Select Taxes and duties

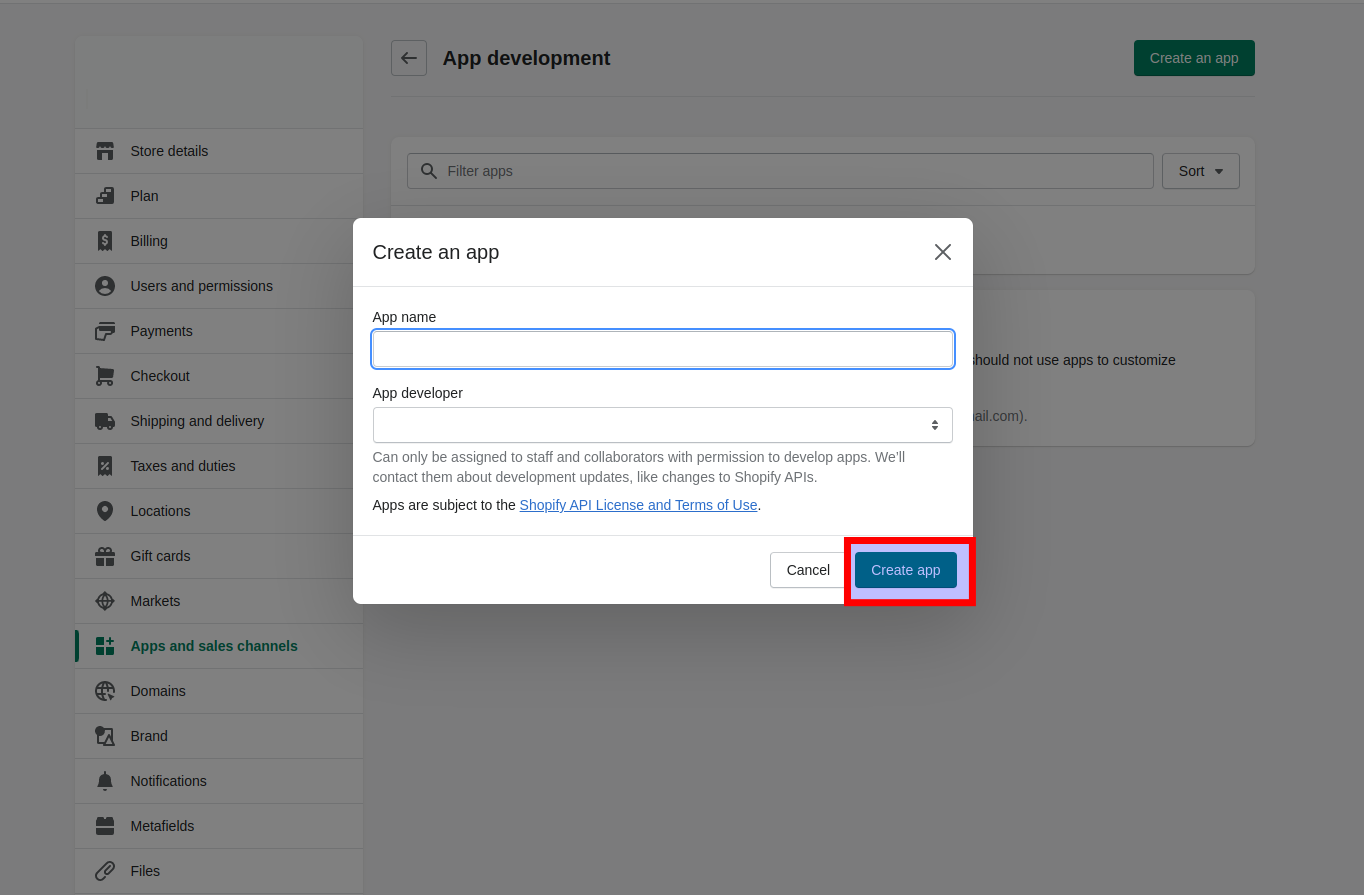tap(219, 466)
